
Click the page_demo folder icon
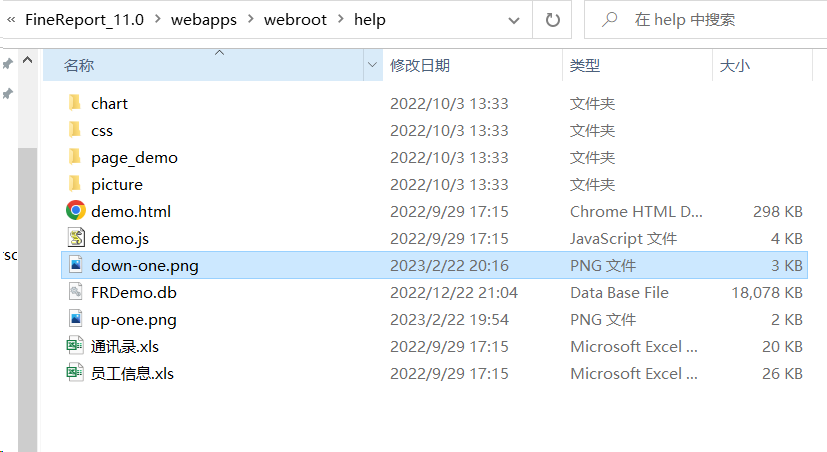[75, 157]
